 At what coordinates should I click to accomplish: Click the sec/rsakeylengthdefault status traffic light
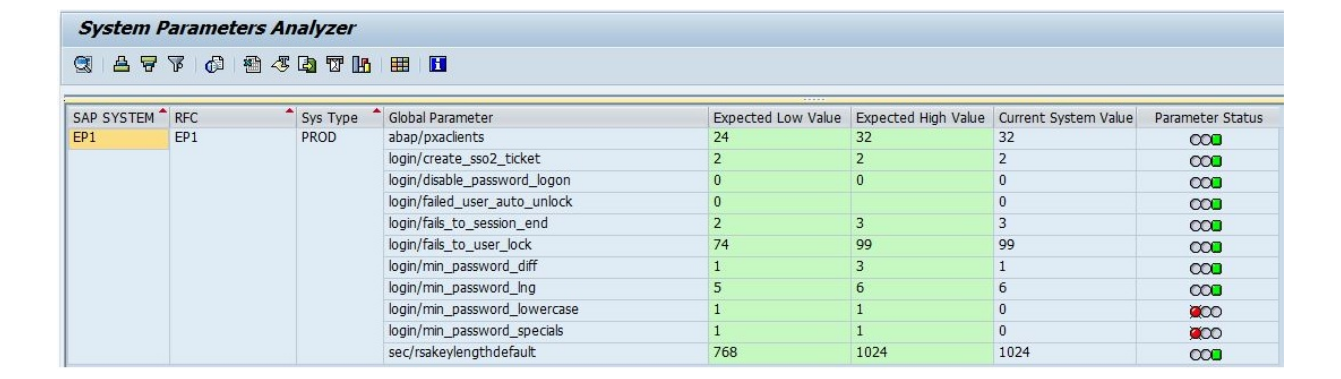tap(1207, 355)
